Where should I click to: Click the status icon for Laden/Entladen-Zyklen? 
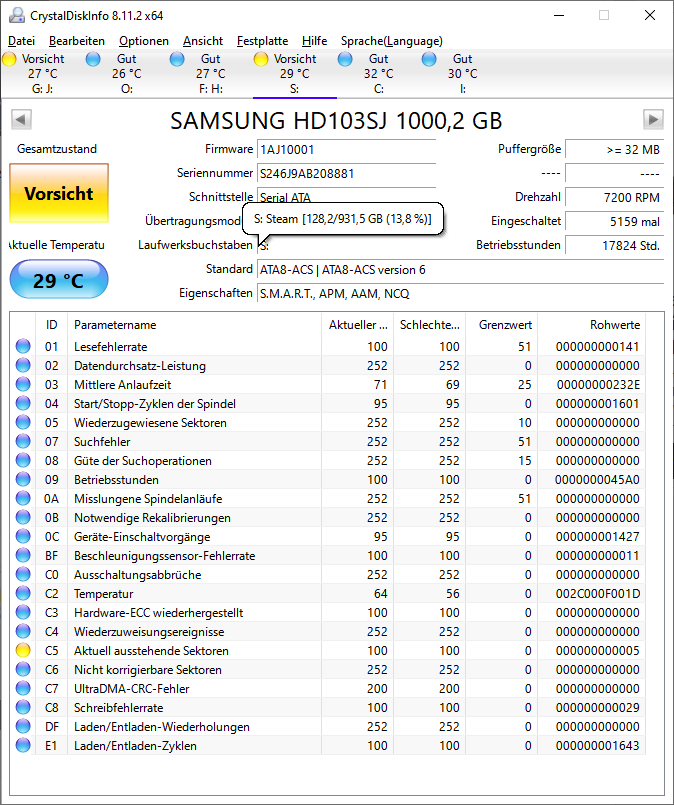click(x=23, y=745)
